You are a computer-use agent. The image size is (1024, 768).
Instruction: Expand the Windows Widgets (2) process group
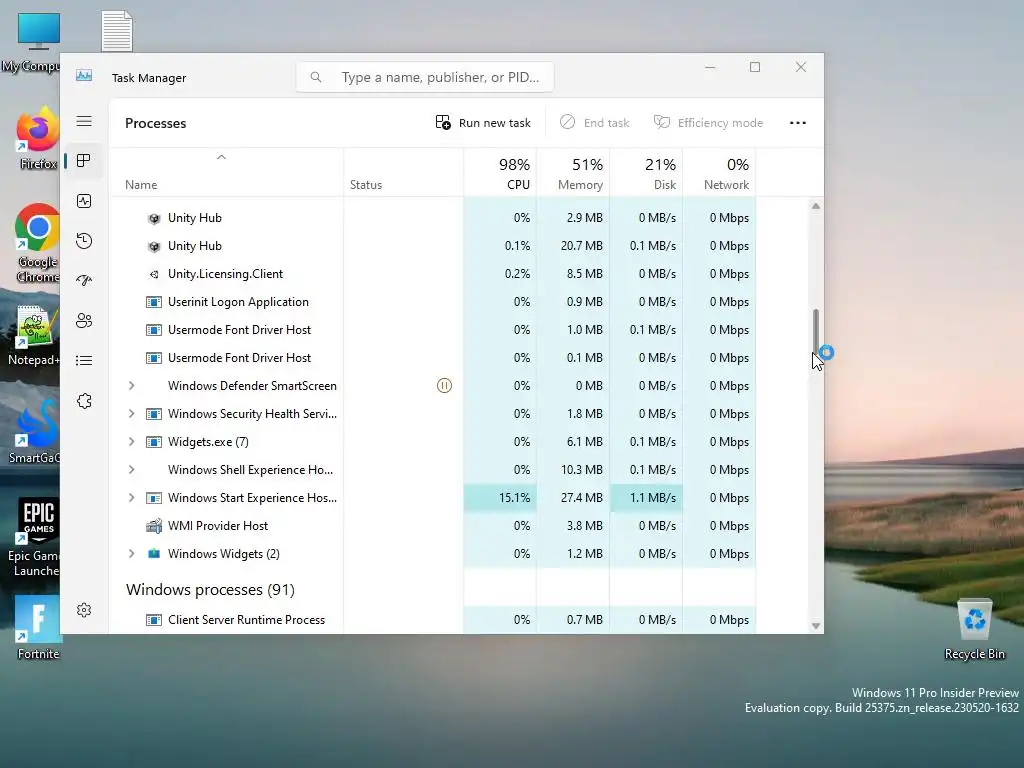131,554
